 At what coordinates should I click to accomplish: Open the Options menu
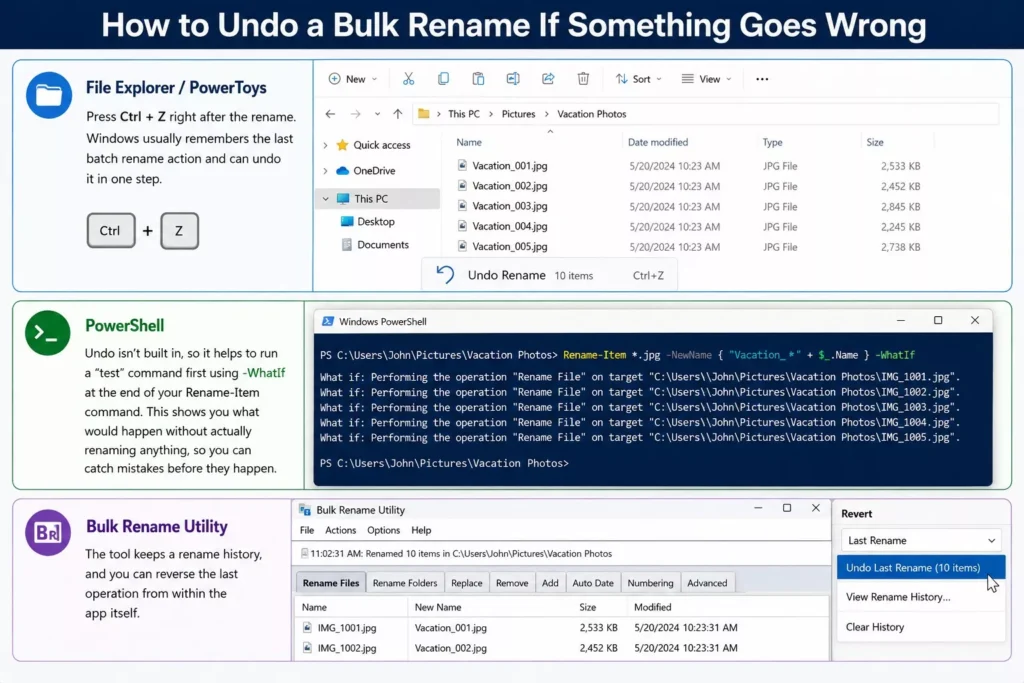coord(383,530)
